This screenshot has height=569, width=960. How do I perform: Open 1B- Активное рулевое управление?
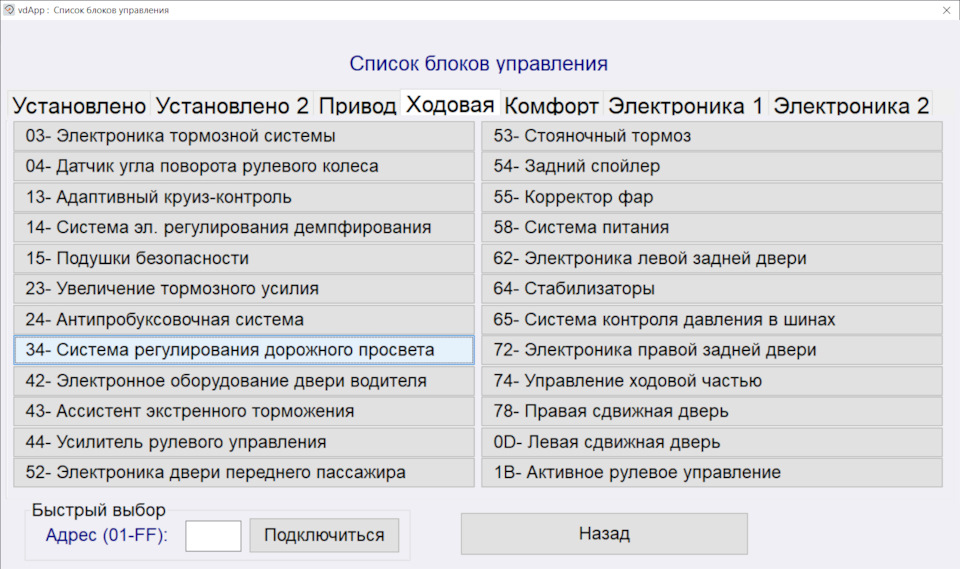pyautogui.click(x=711, y=473)
